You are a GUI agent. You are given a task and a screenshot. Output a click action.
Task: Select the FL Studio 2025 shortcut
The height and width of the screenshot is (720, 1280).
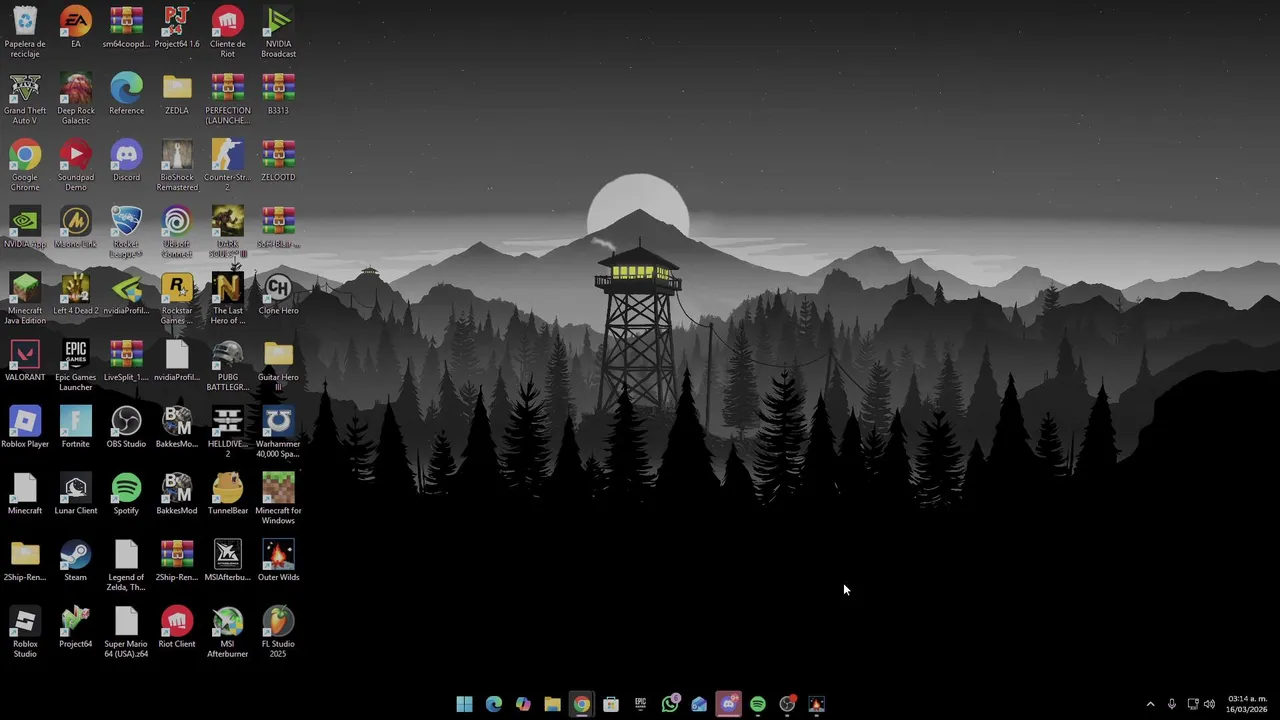278,632
